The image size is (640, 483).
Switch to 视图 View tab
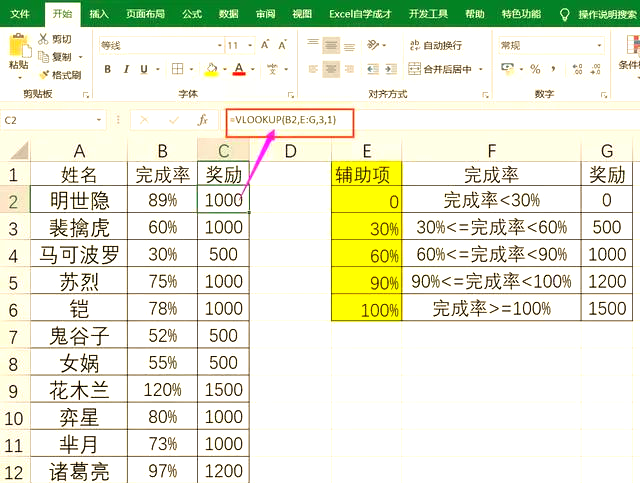click(x=302, y=14)
